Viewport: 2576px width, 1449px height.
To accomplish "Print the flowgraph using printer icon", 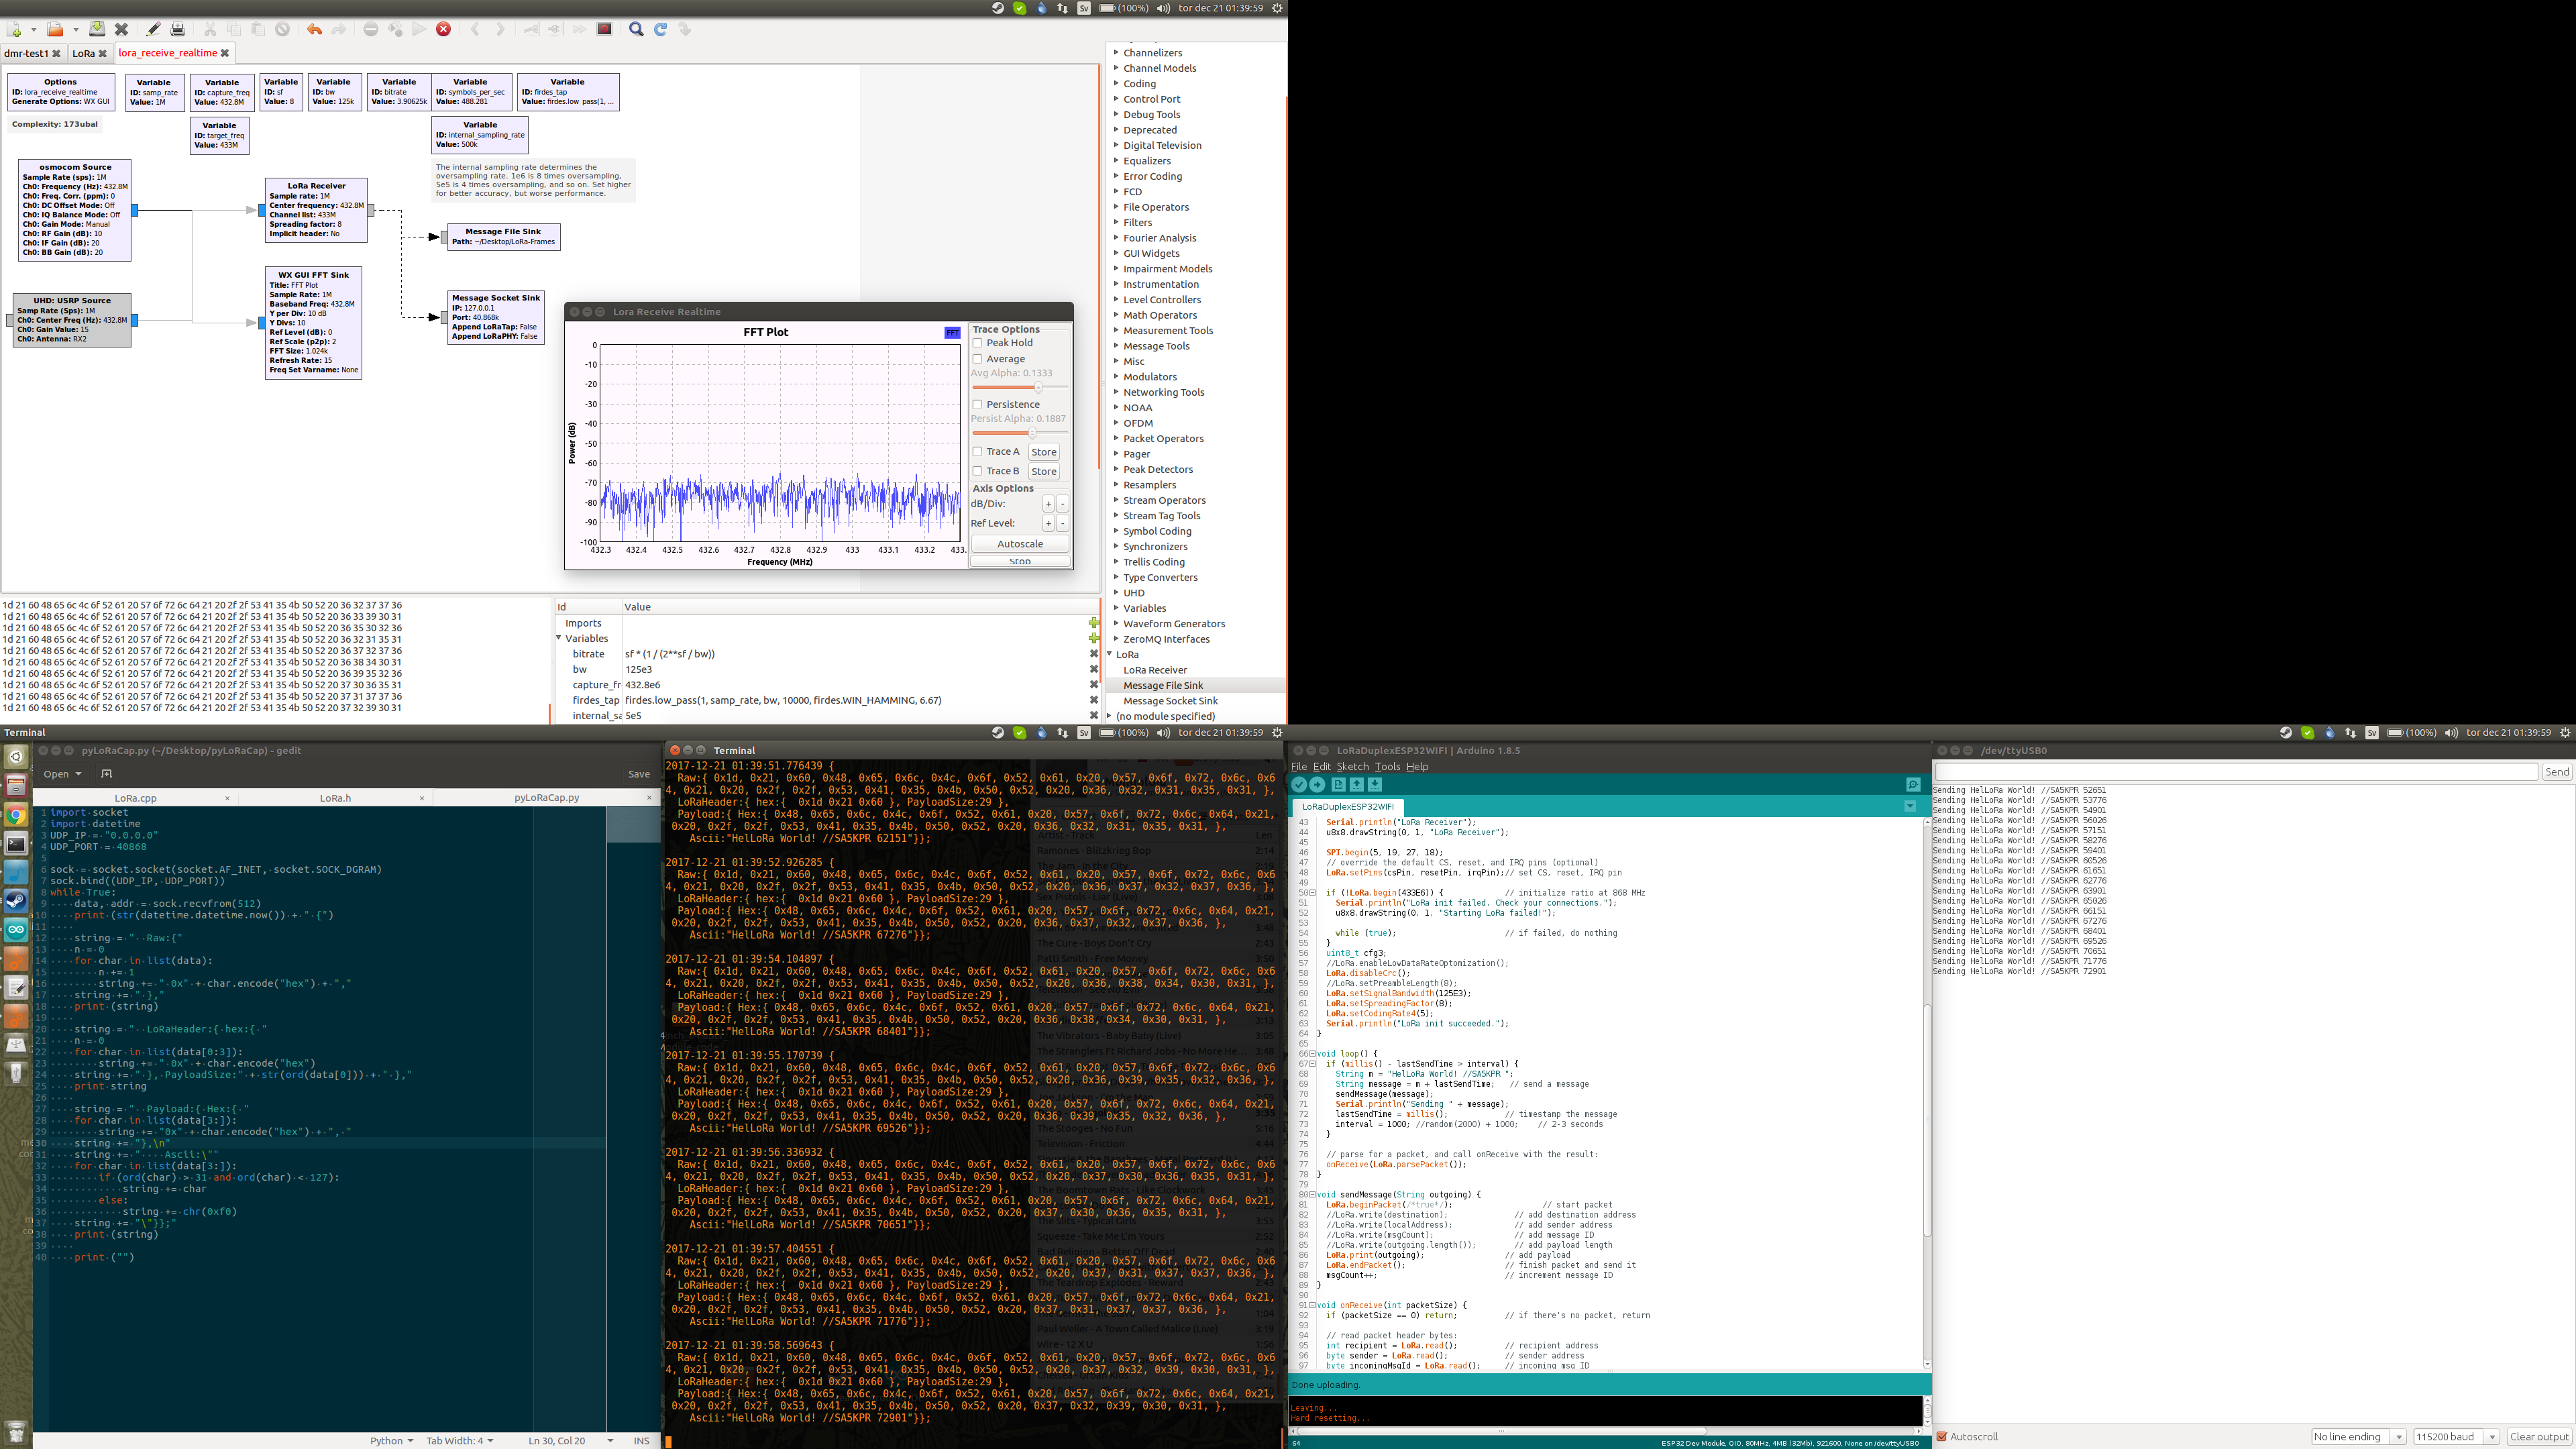I will (x=178, y=29).
